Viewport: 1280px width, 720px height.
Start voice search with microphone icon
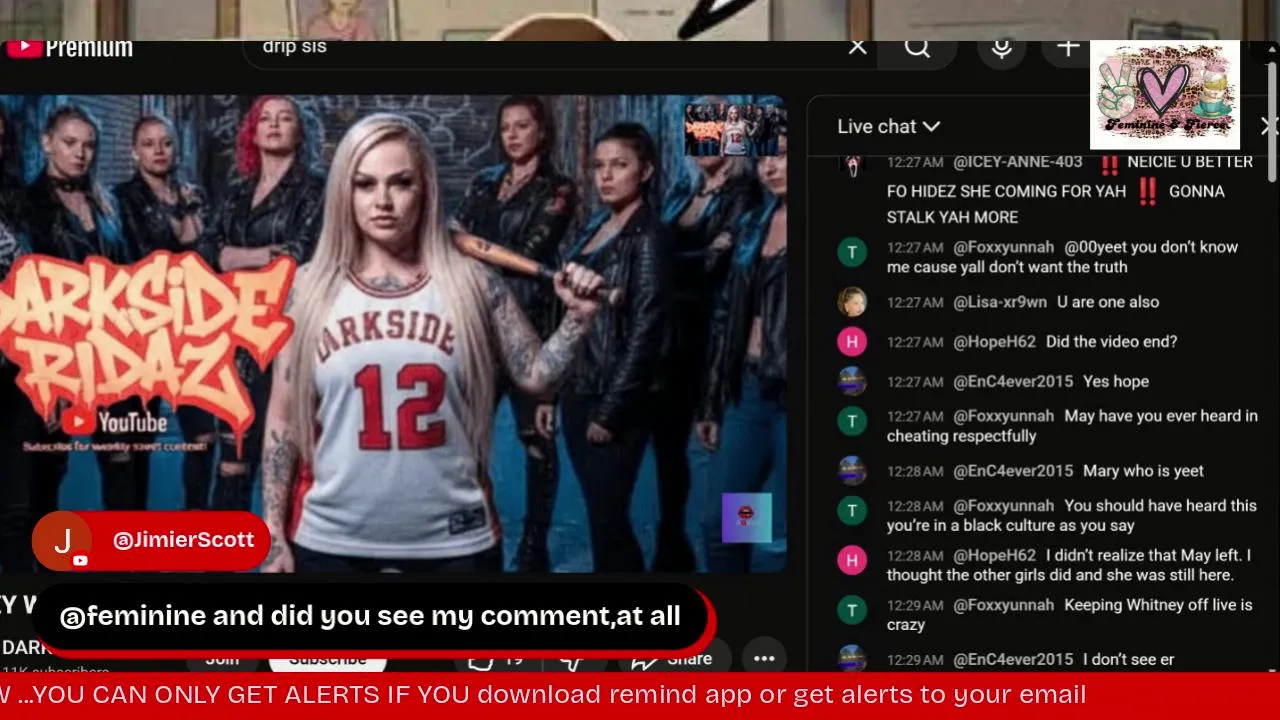[x=1001, y=47]
